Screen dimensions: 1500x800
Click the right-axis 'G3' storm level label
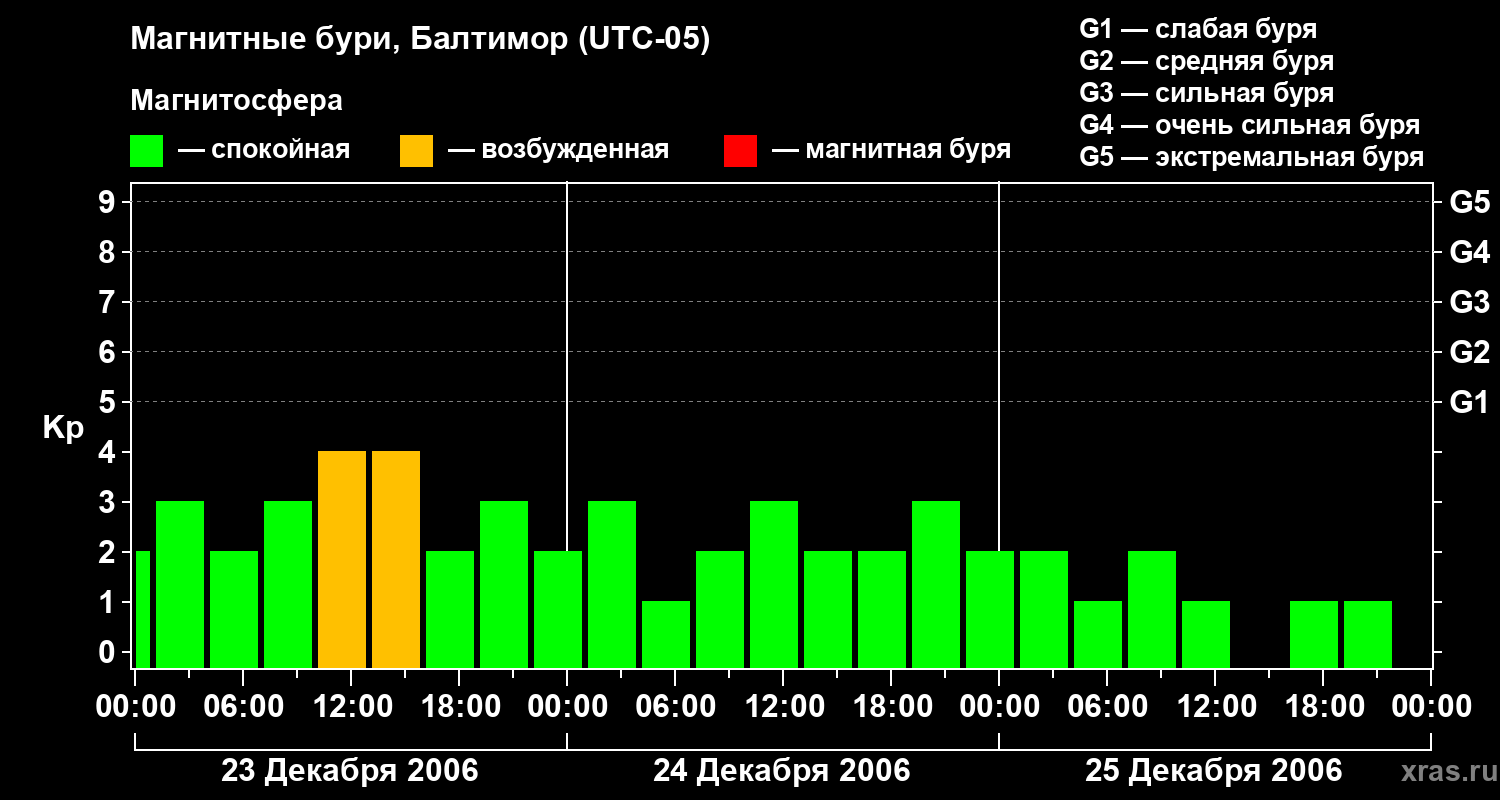pos(1470,303)
